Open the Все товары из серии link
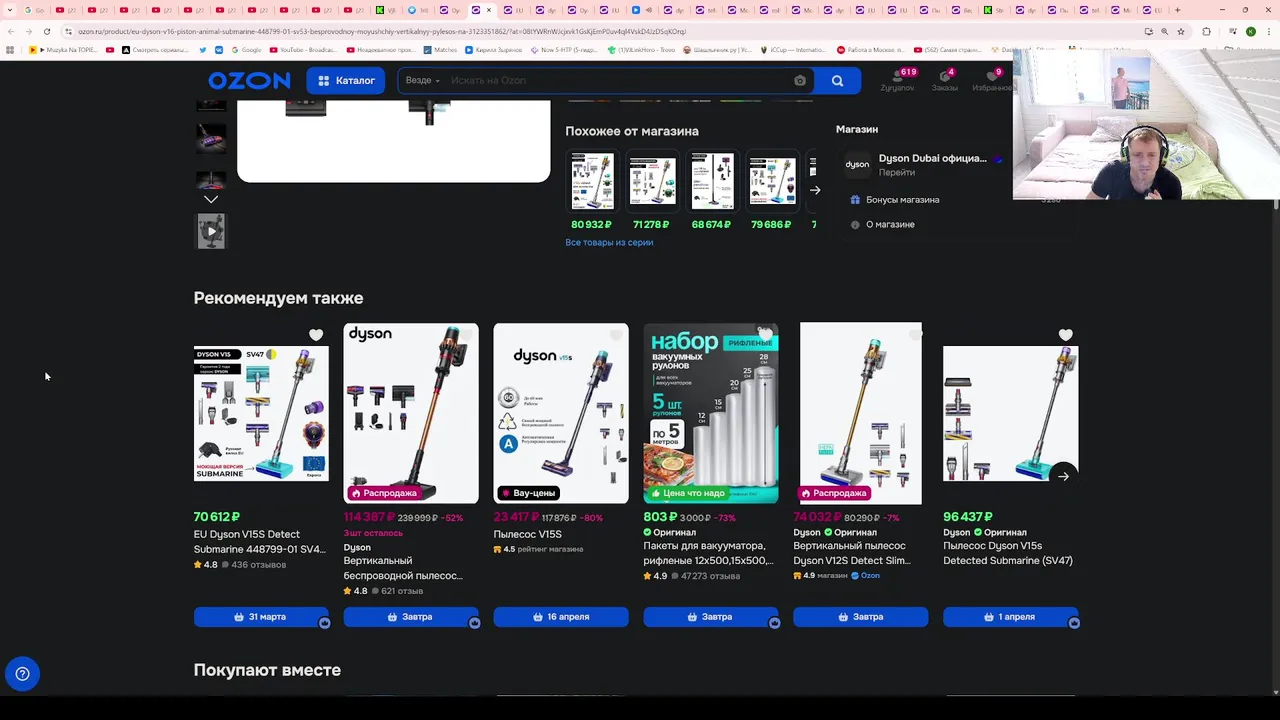1280x720 pixels. (609, 243)
